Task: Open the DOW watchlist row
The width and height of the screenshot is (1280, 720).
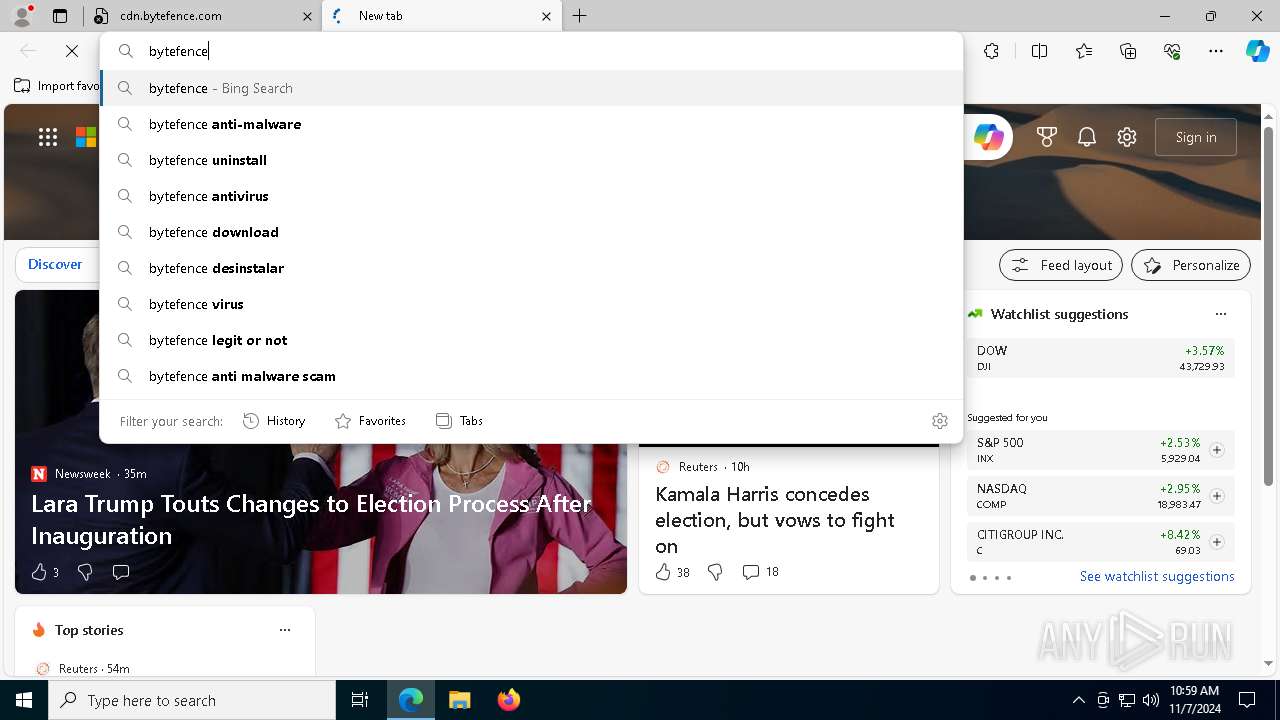Action: pyautogui.click(x=1100, y=358)
